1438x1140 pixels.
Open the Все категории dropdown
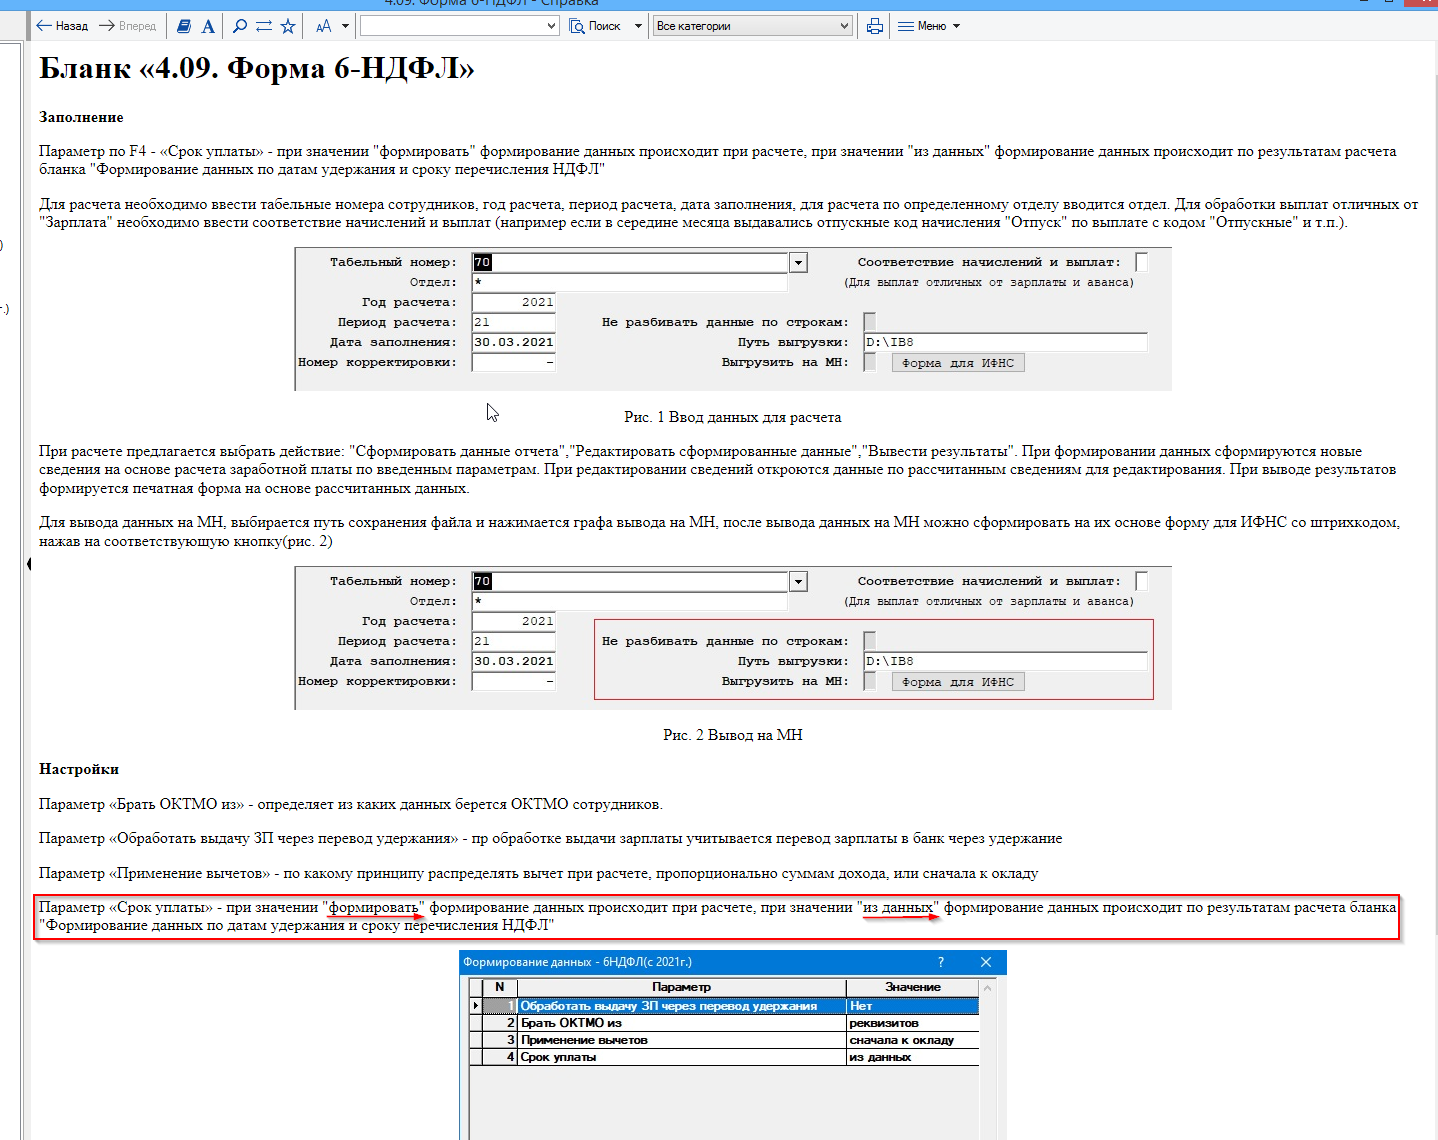(753, 26)
